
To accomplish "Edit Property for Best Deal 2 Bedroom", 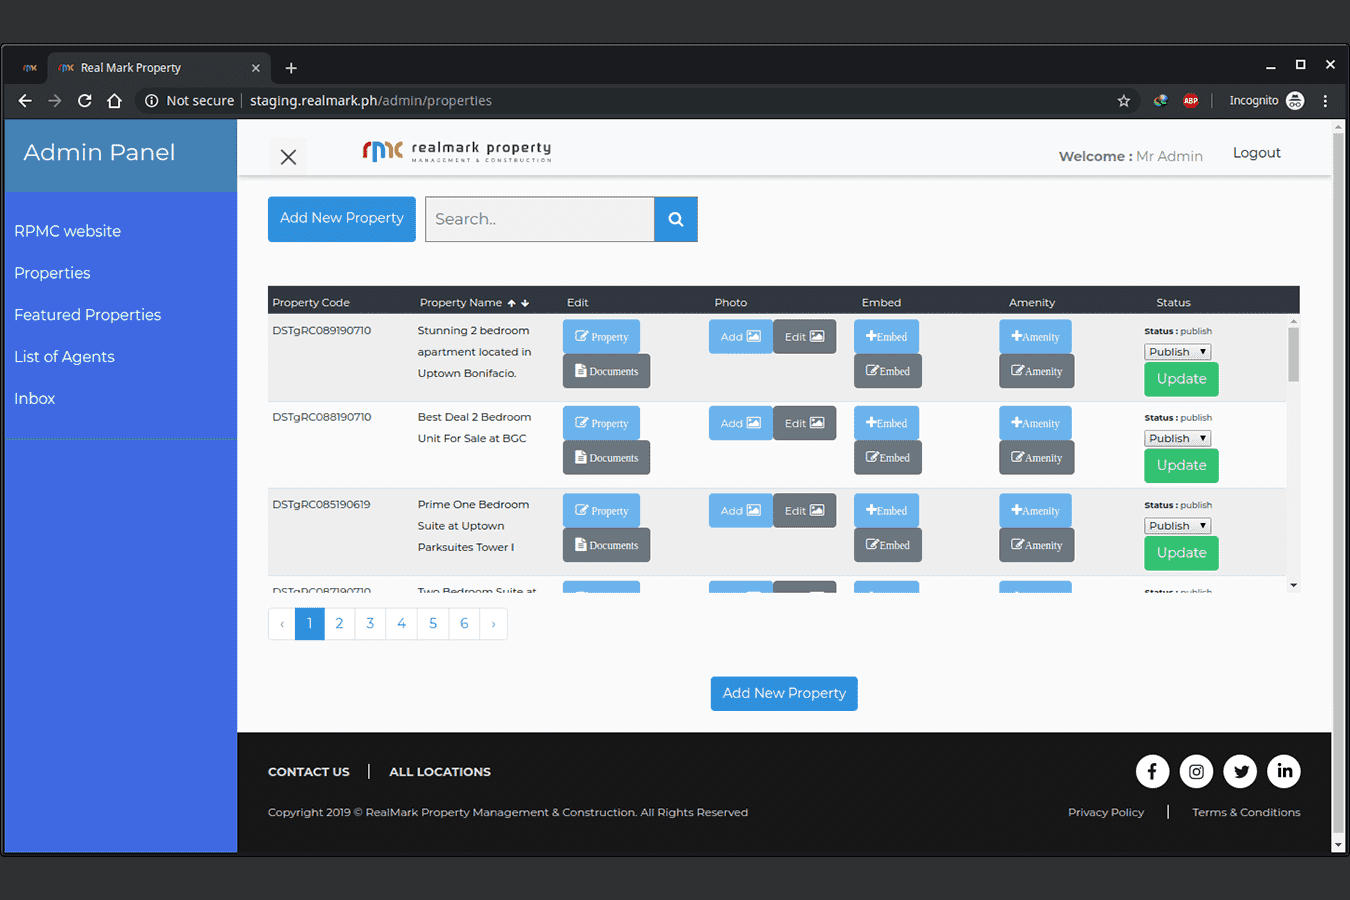I will pyautogui.click(x=601, y=423).
